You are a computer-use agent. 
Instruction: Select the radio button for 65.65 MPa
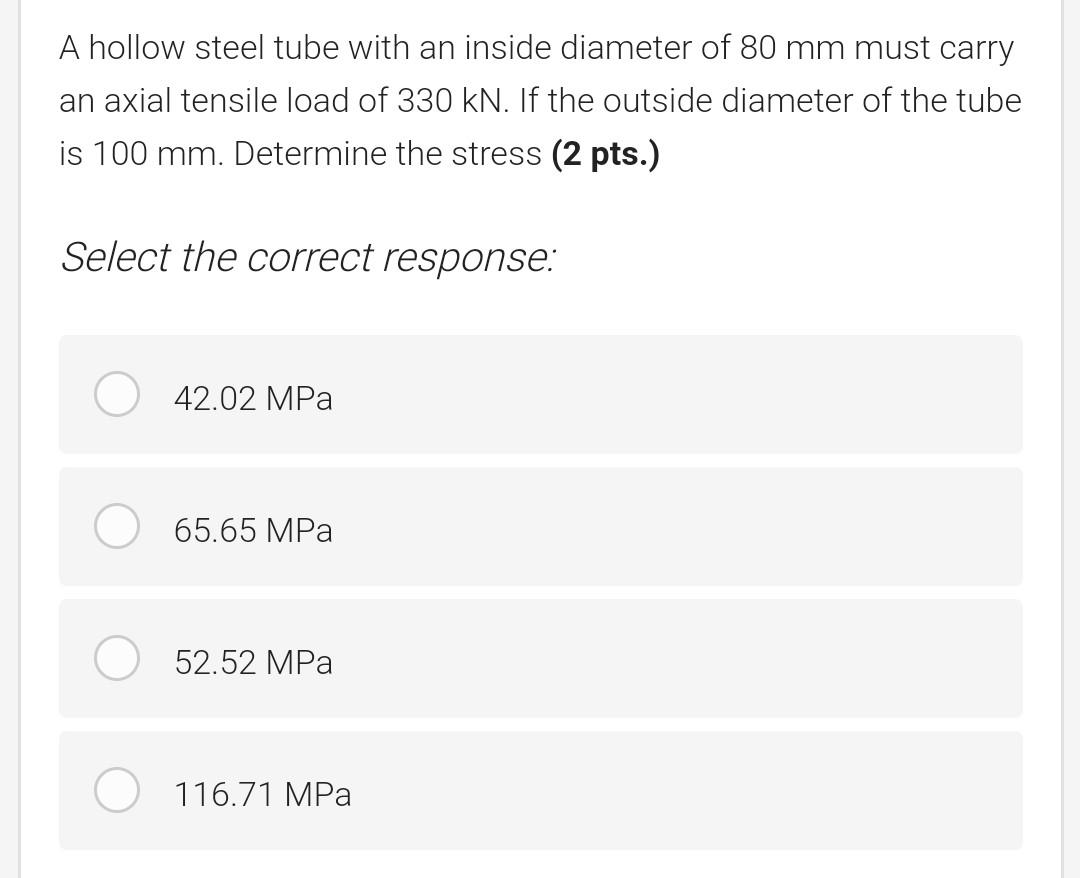coord(116,526)
